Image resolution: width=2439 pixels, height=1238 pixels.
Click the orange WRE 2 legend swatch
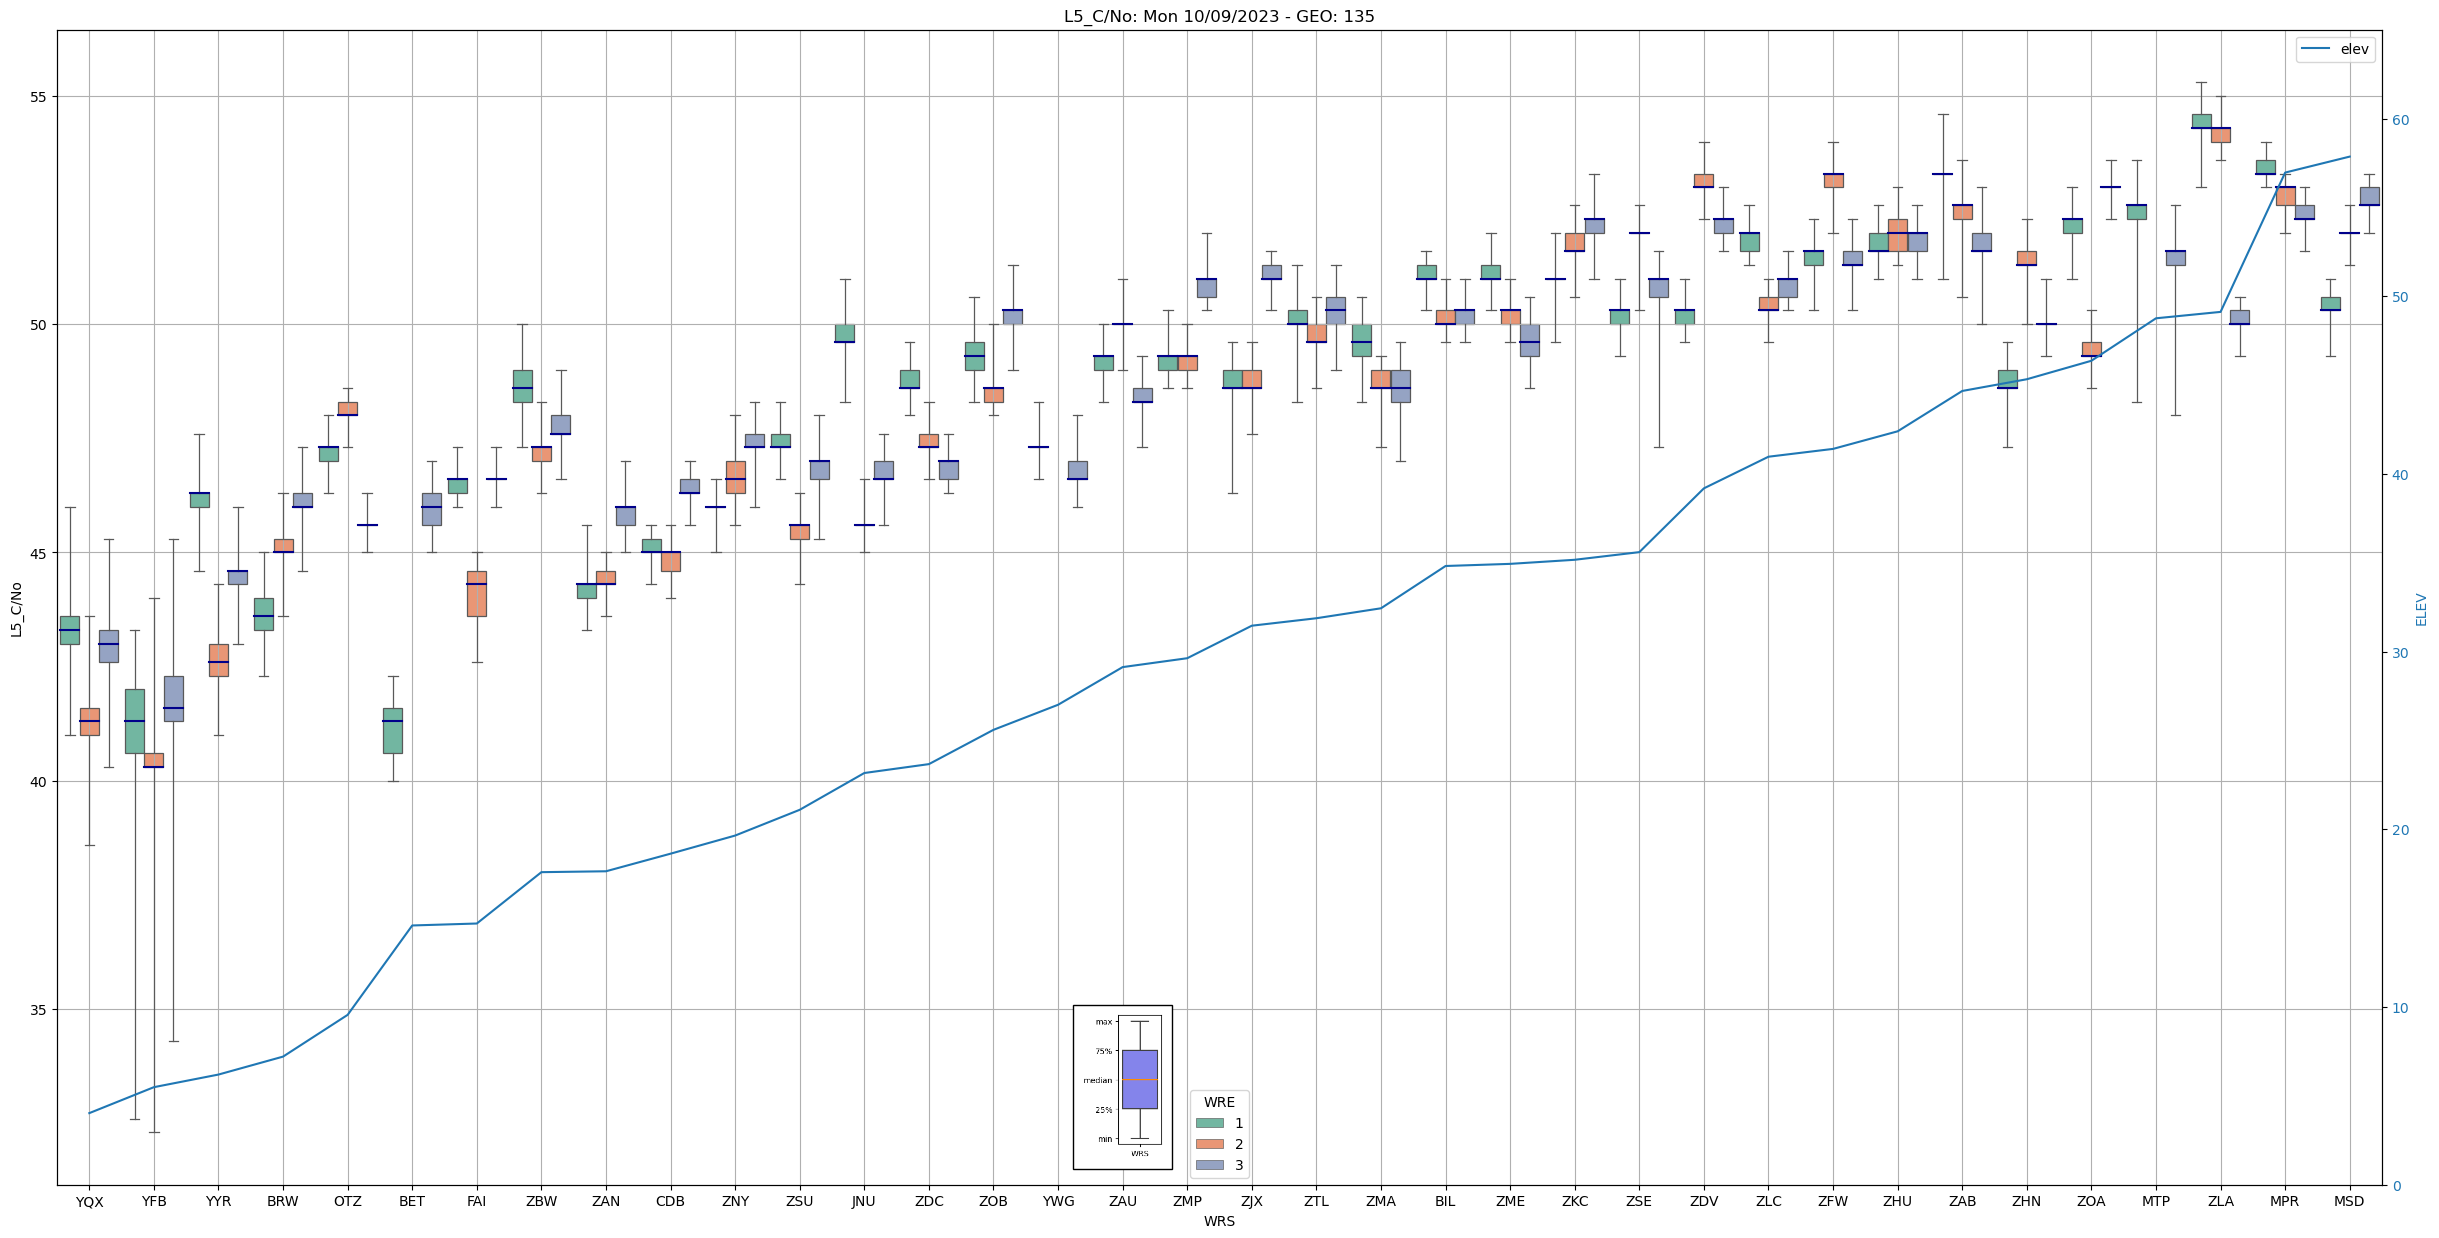[x=1209, y=1144]
